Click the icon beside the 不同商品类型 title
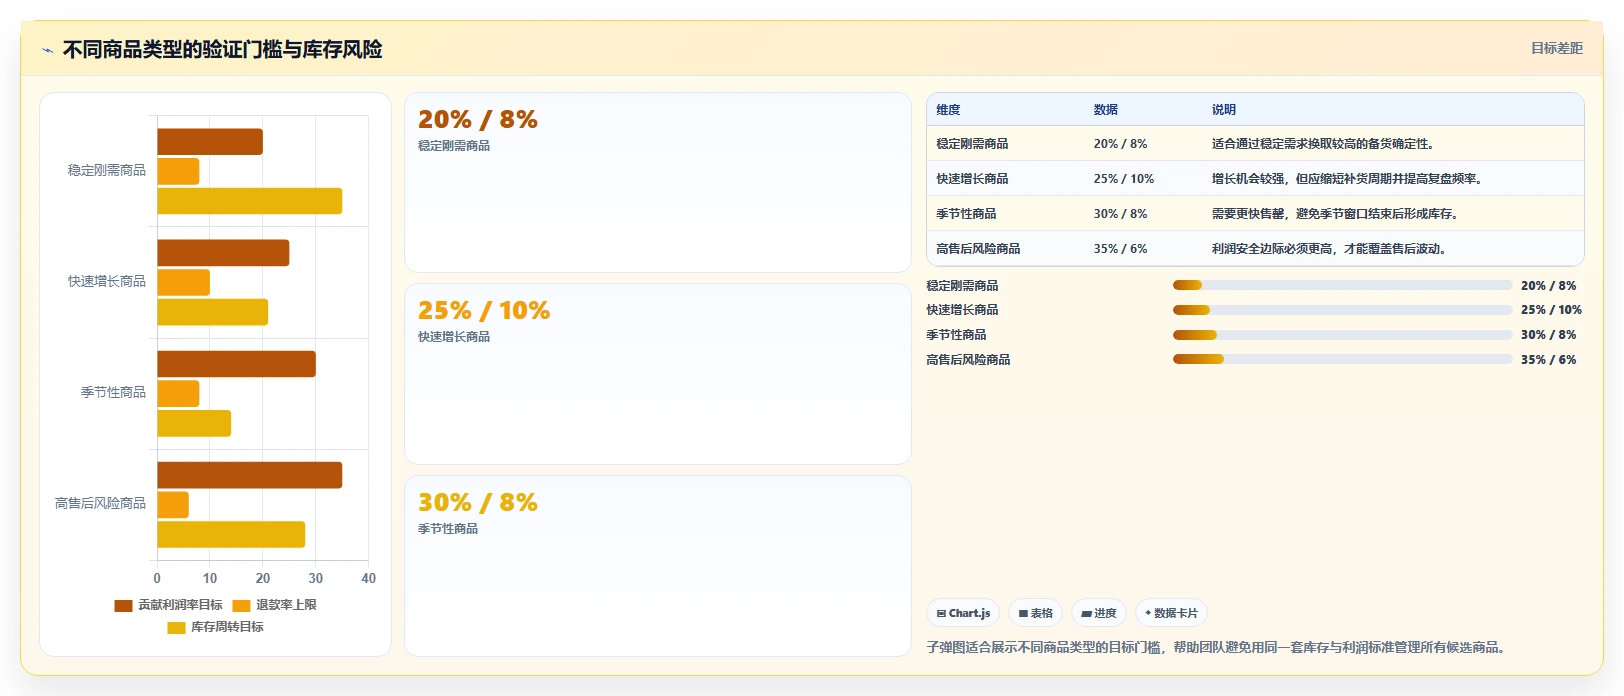1624x696 pixels. [47, 50]
